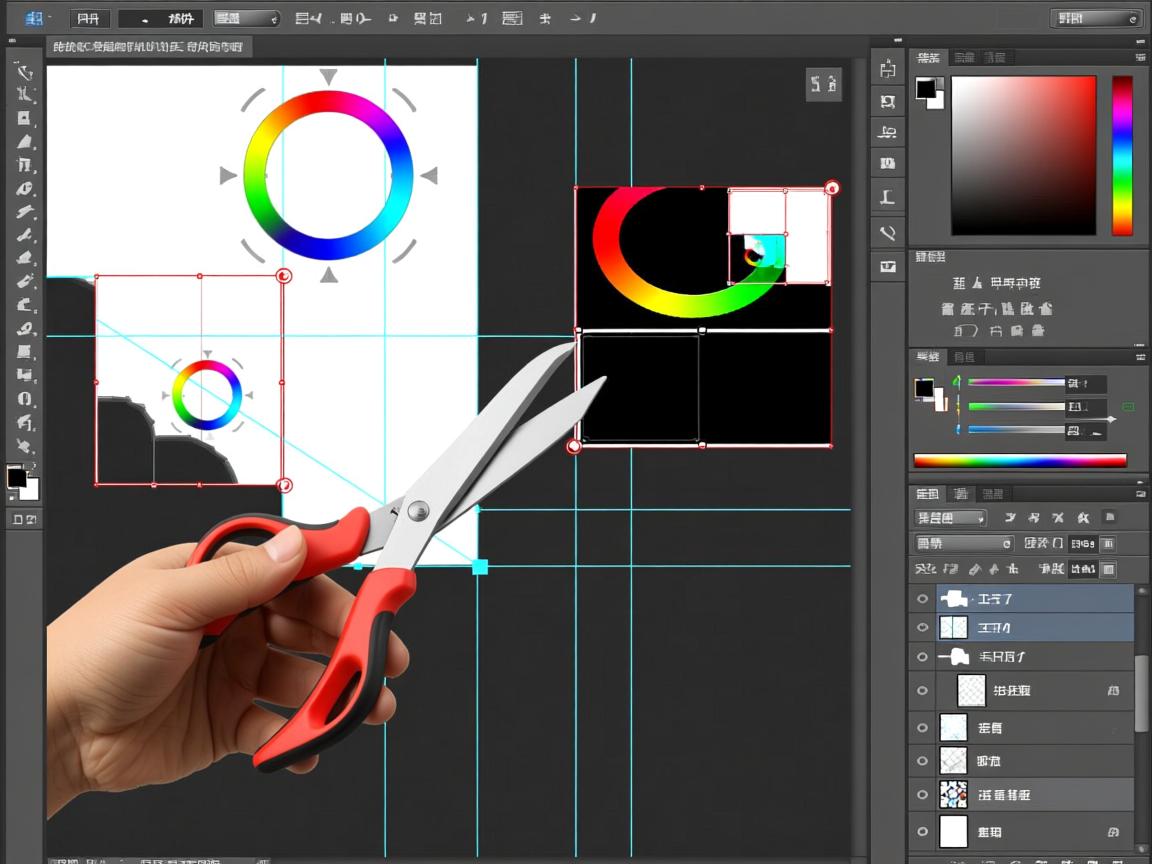
Task: Click the quick mask icons at toolbar bottom
Action: (x=24, y=519)
